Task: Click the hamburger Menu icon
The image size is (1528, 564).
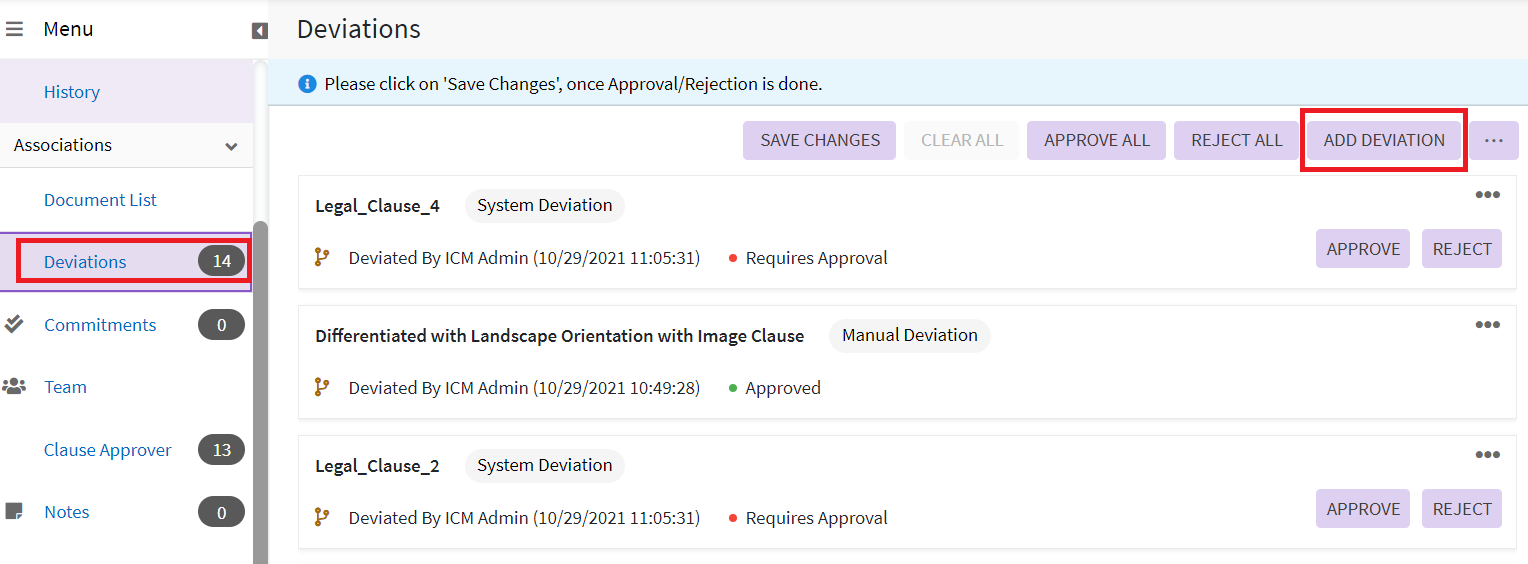Action: 14,29
